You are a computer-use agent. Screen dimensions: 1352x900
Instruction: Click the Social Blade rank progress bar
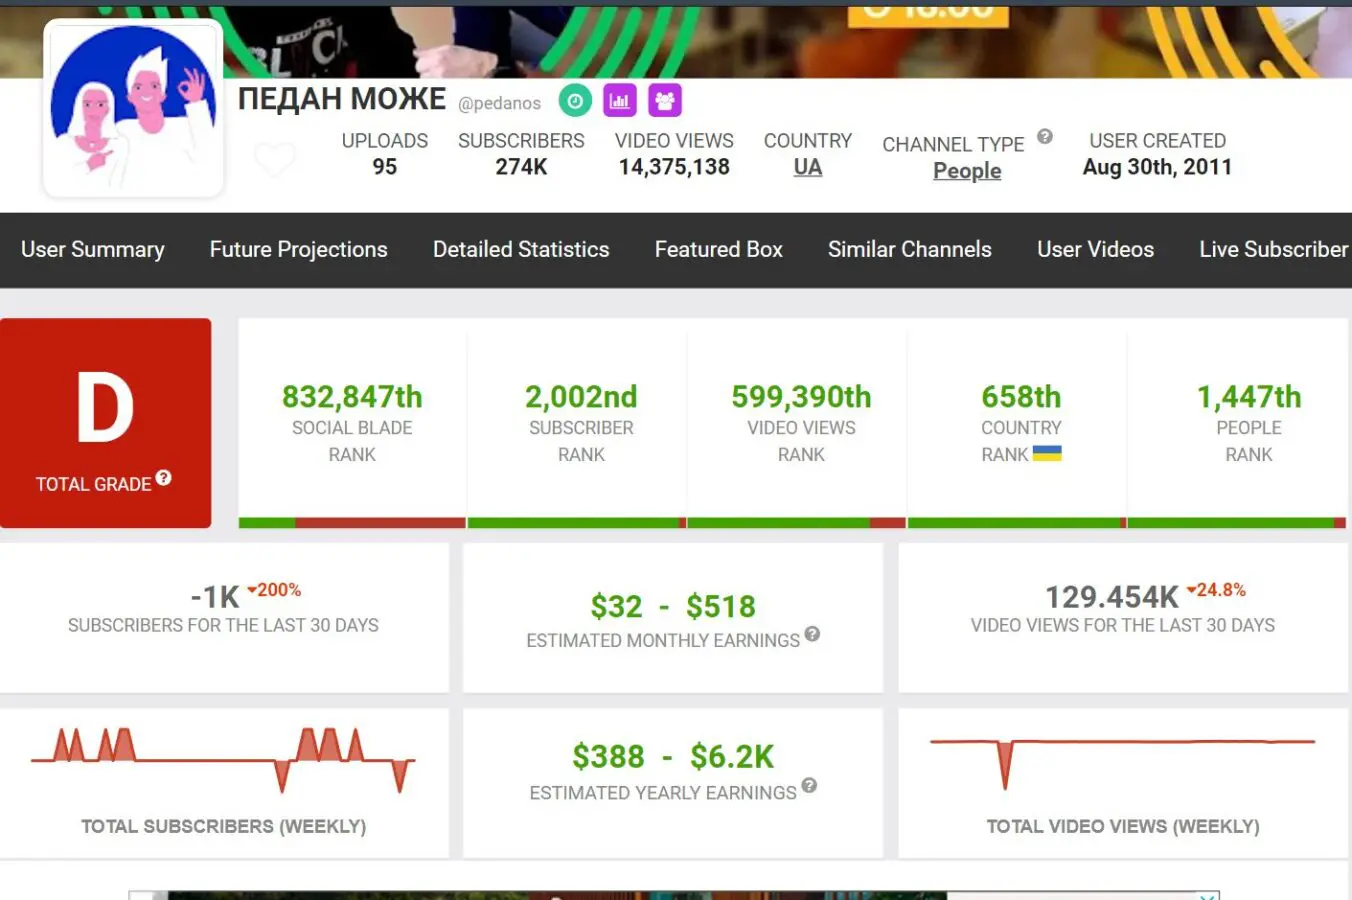click(352, 523)
